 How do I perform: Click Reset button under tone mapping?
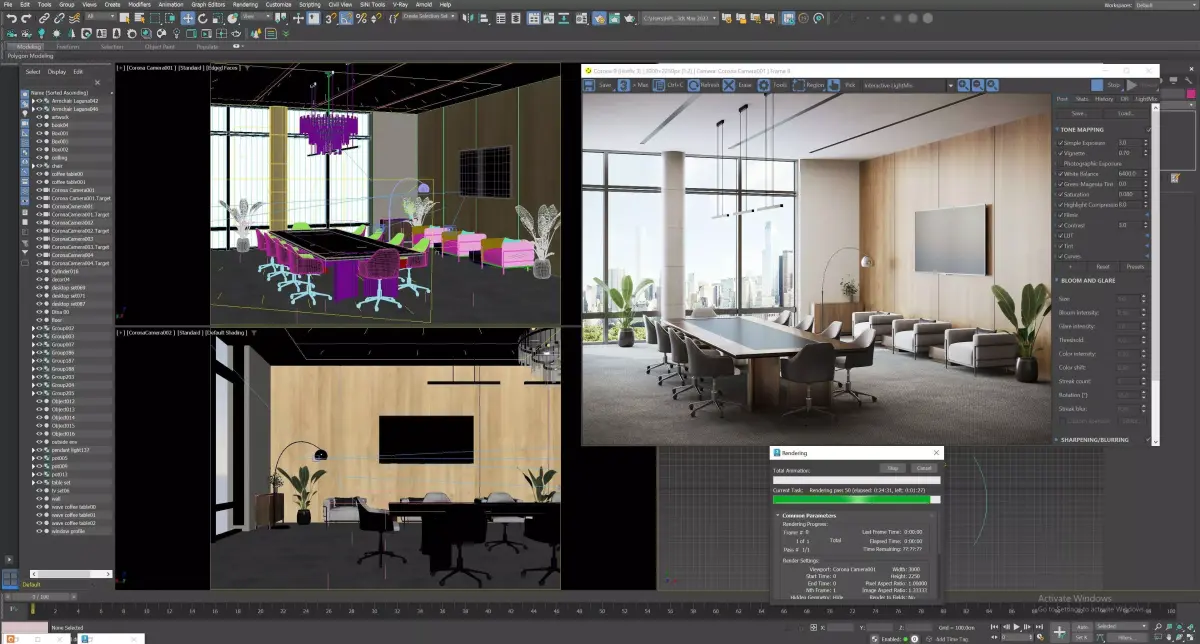point(1103,266)
